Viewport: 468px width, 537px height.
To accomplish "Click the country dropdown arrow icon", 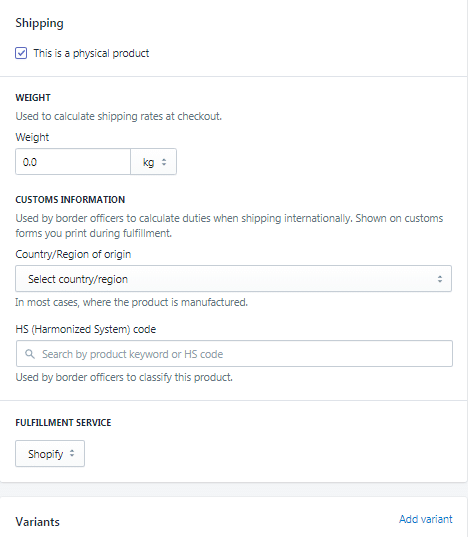I will (x=440, y=279).
